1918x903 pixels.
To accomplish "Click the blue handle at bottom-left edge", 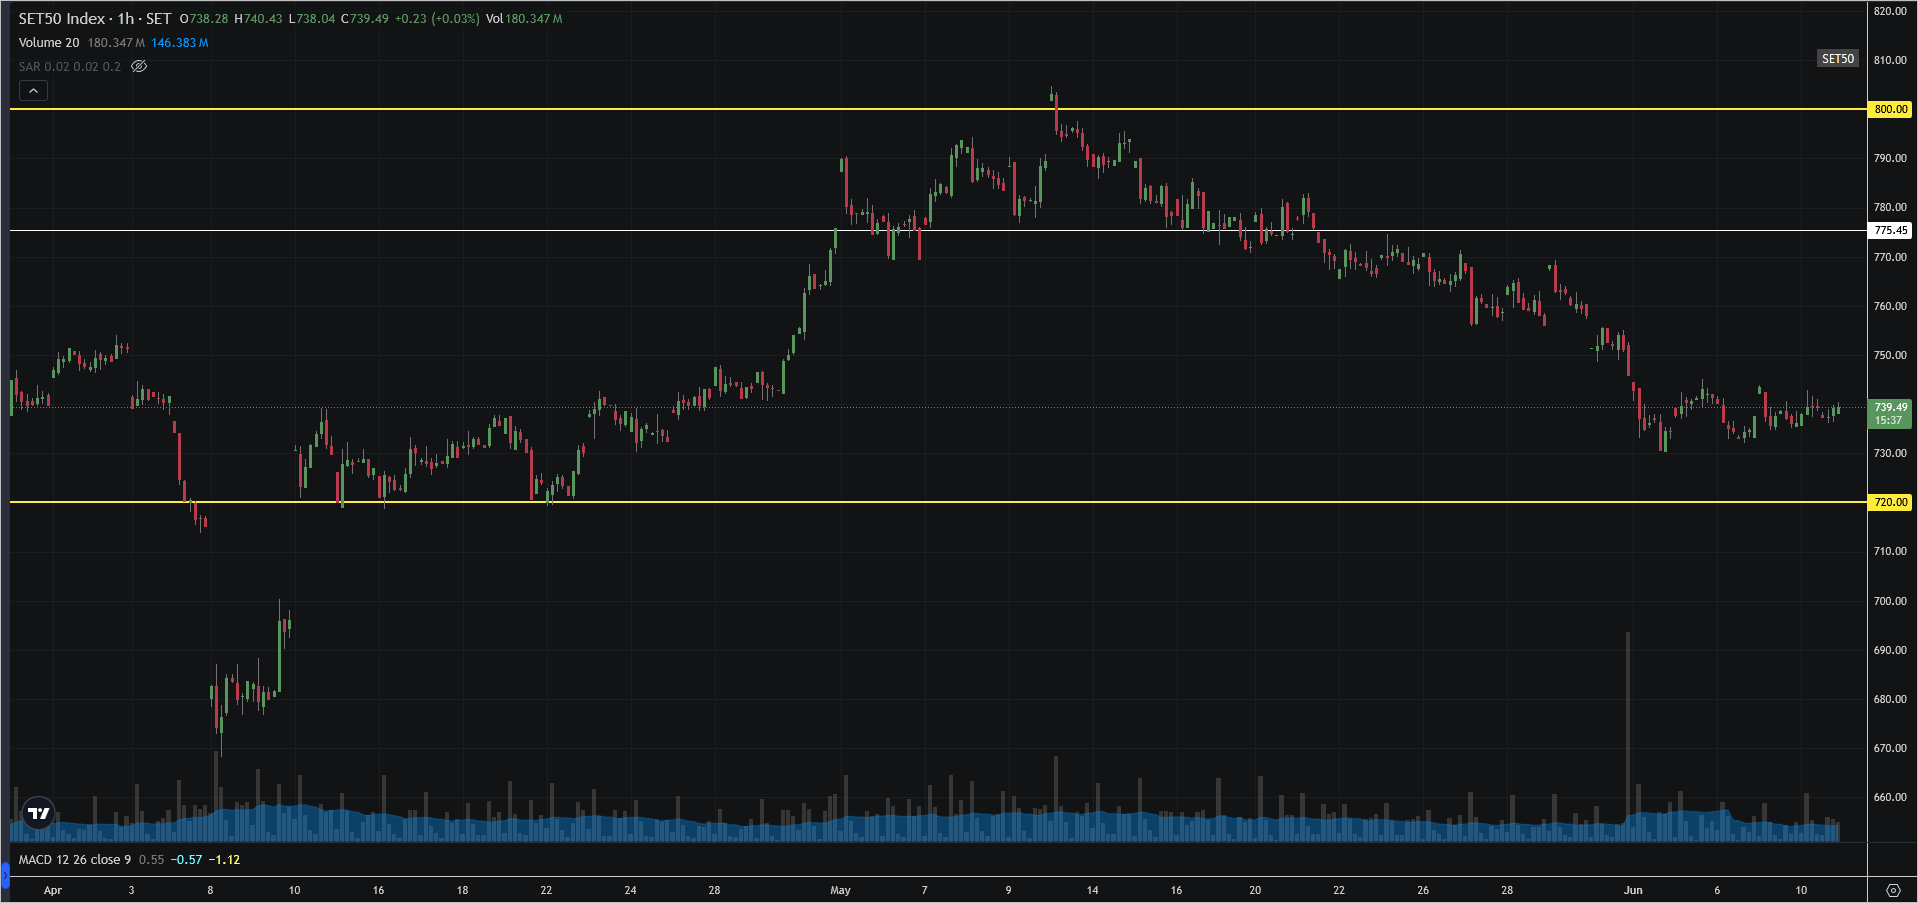I will pos(4,877).
